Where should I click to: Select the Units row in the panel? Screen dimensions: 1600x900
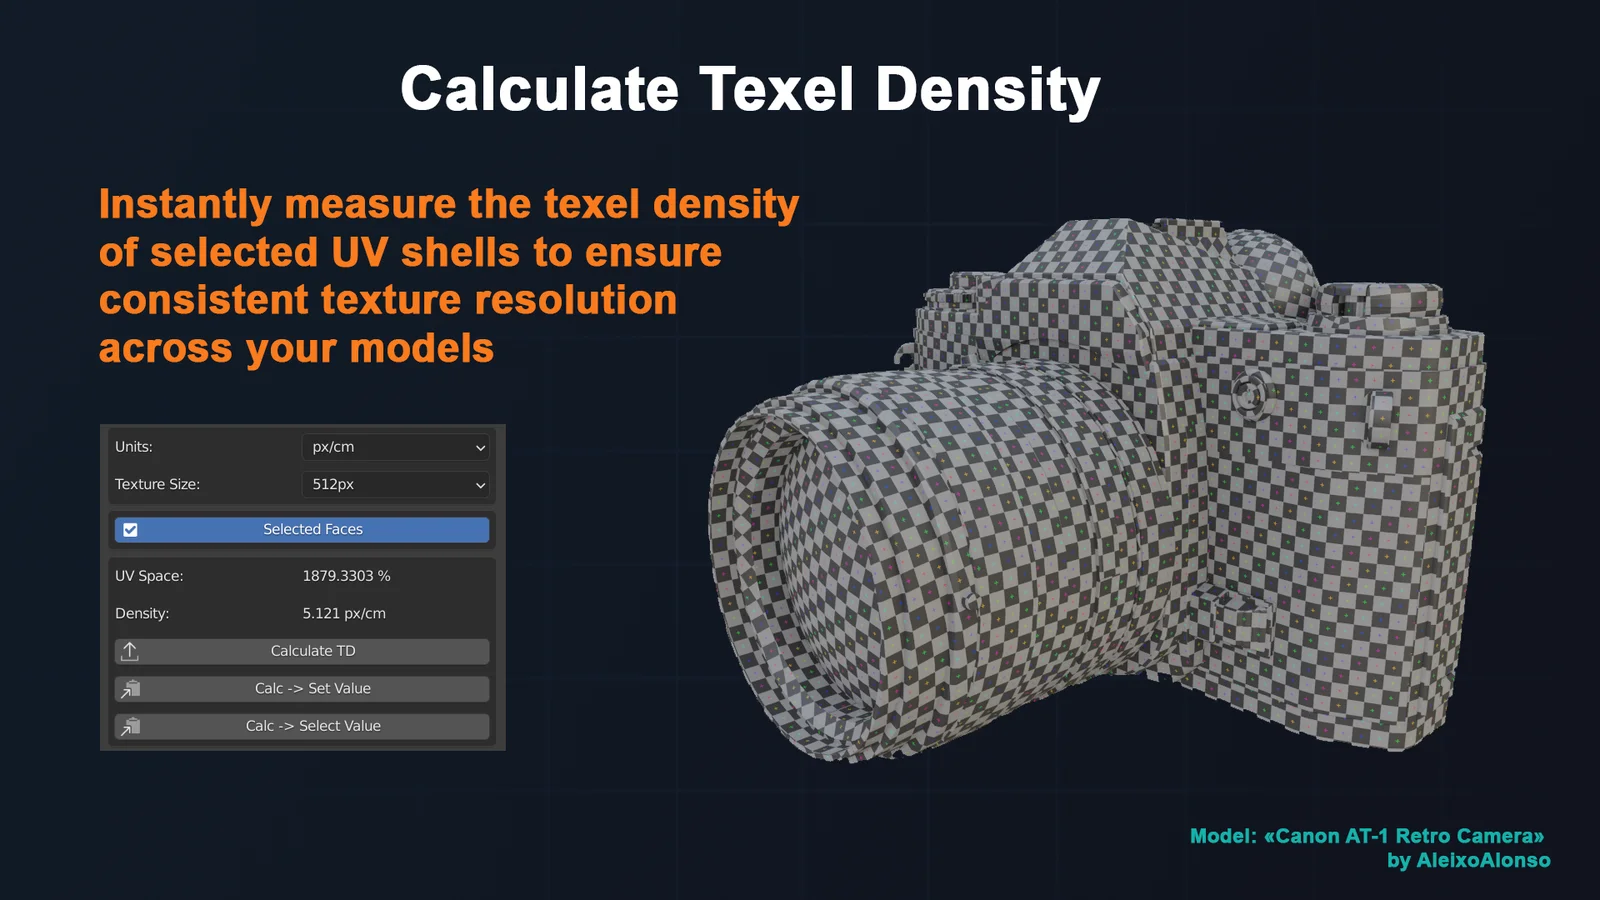coord(133,447)
